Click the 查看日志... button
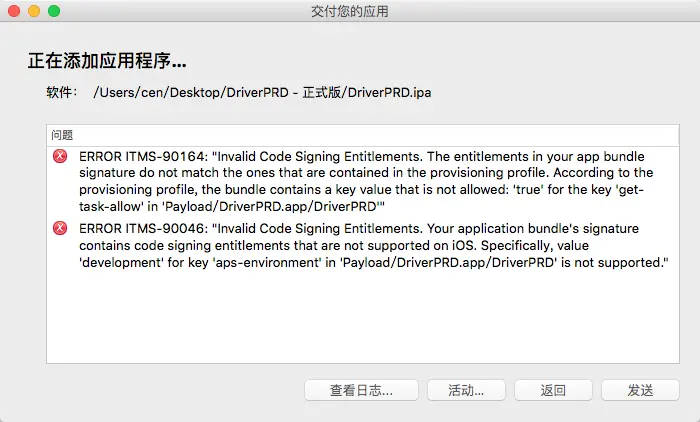This screenshot has width=700, height=422. (361, 390)
